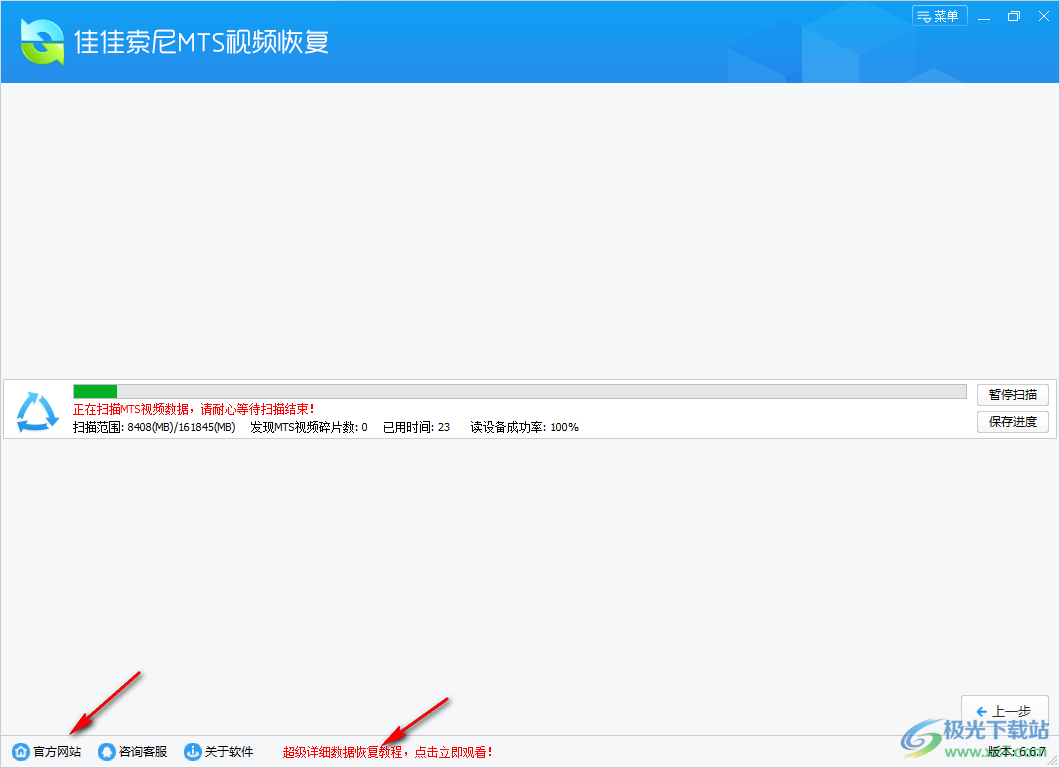Minimize the application window

tap(984, 16)
